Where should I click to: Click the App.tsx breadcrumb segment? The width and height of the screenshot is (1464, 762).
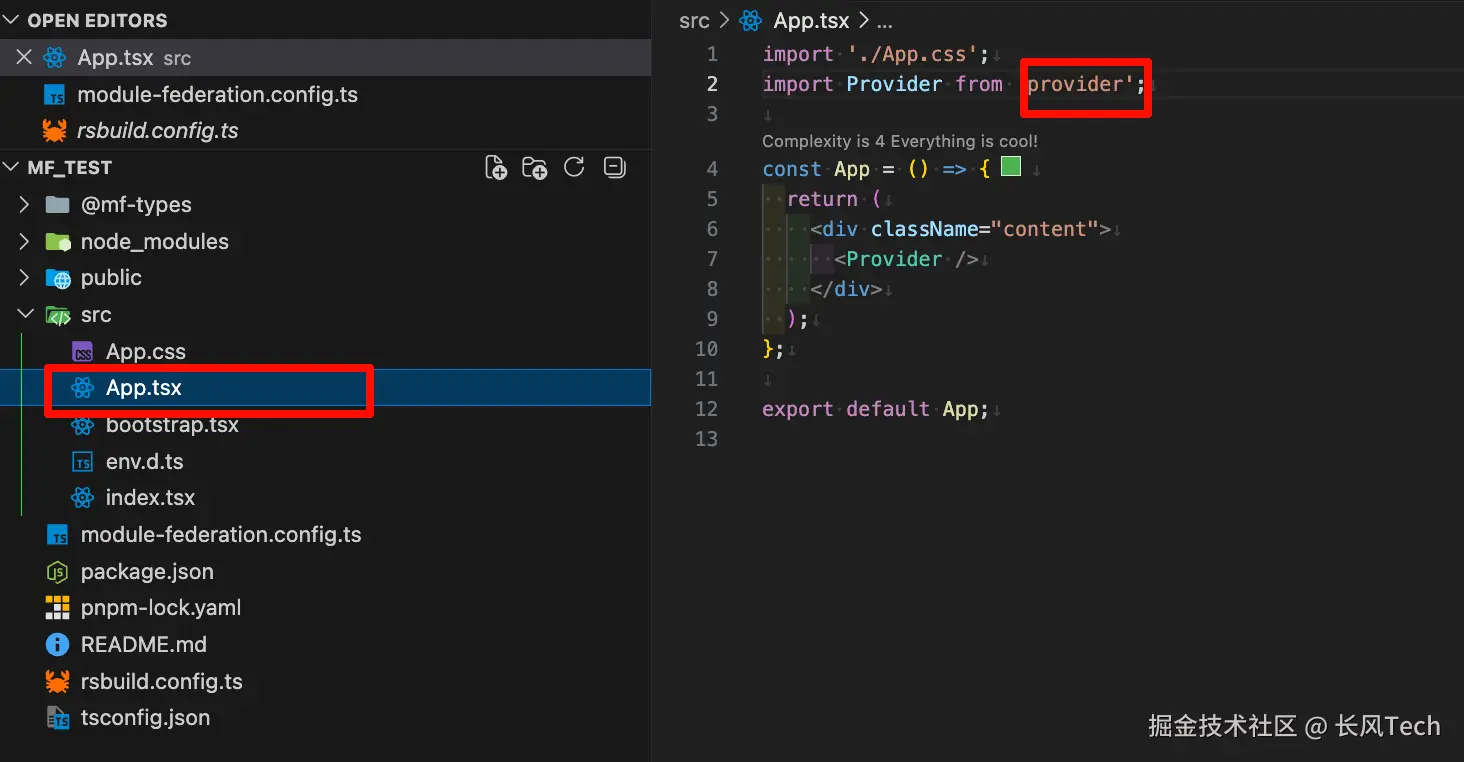tap(811, 21)
